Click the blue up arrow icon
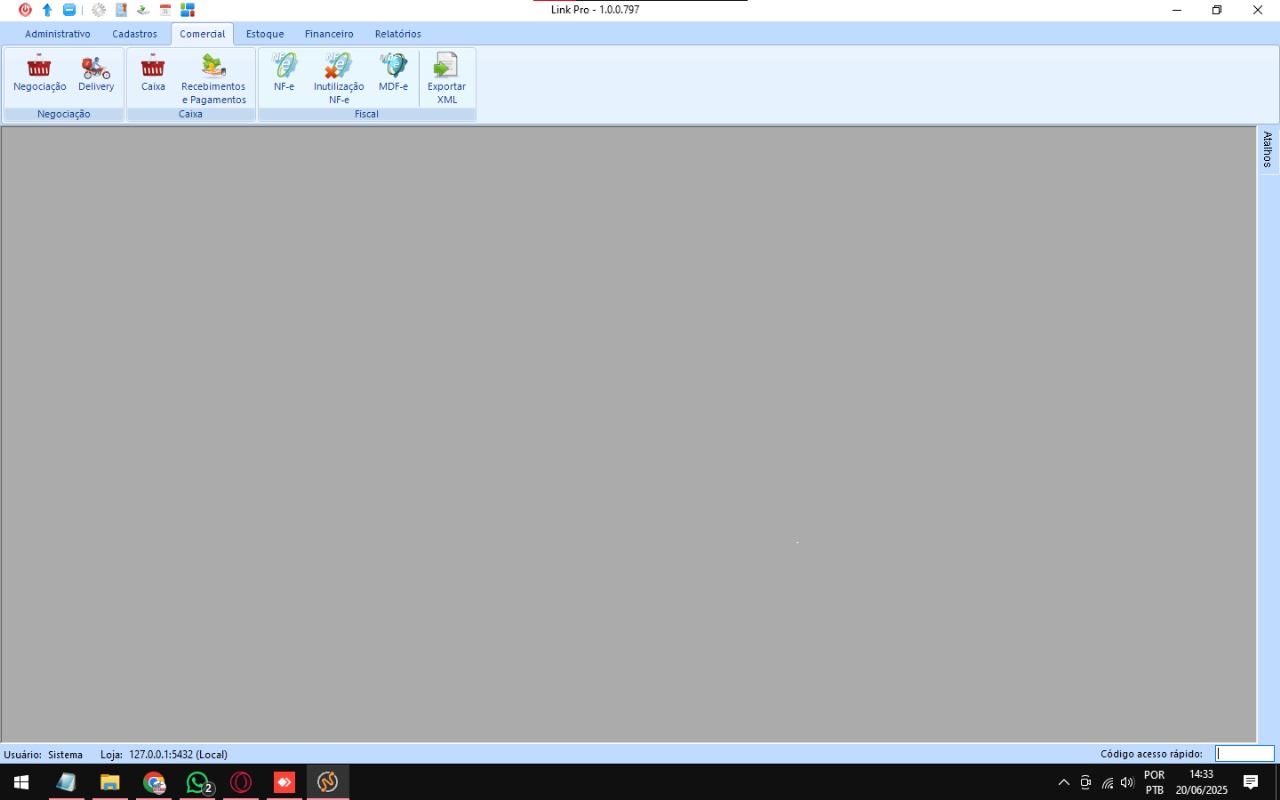 (47, 10)
